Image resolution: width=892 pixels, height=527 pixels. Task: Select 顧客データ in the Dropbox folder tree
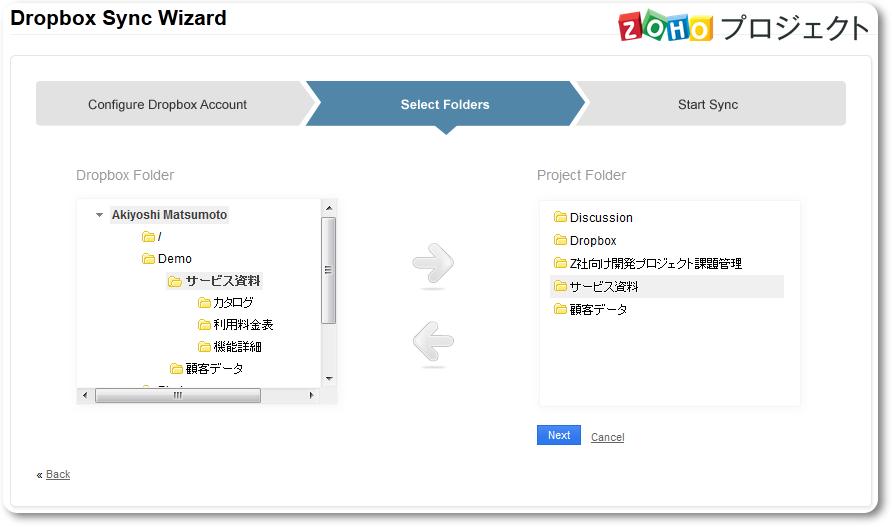(214, 369)
